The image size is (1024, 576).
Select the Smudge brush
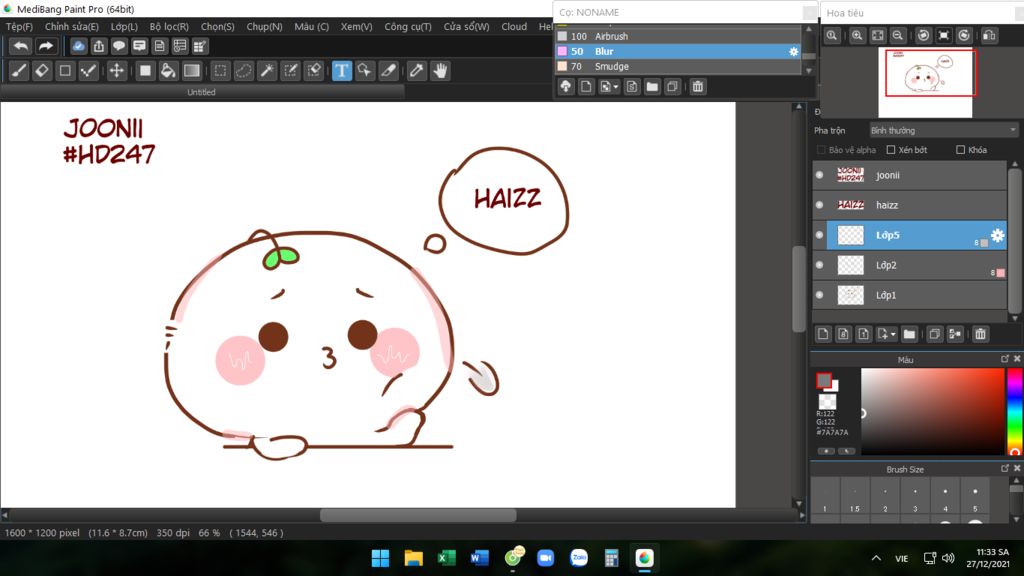tap(678, 66)
